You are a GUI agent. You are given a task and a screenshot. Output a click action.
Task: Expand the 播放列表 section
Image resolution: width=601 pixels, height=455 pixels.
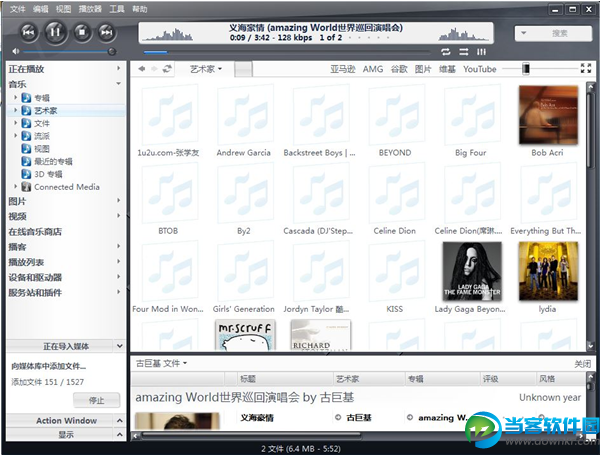pos(118,261)
